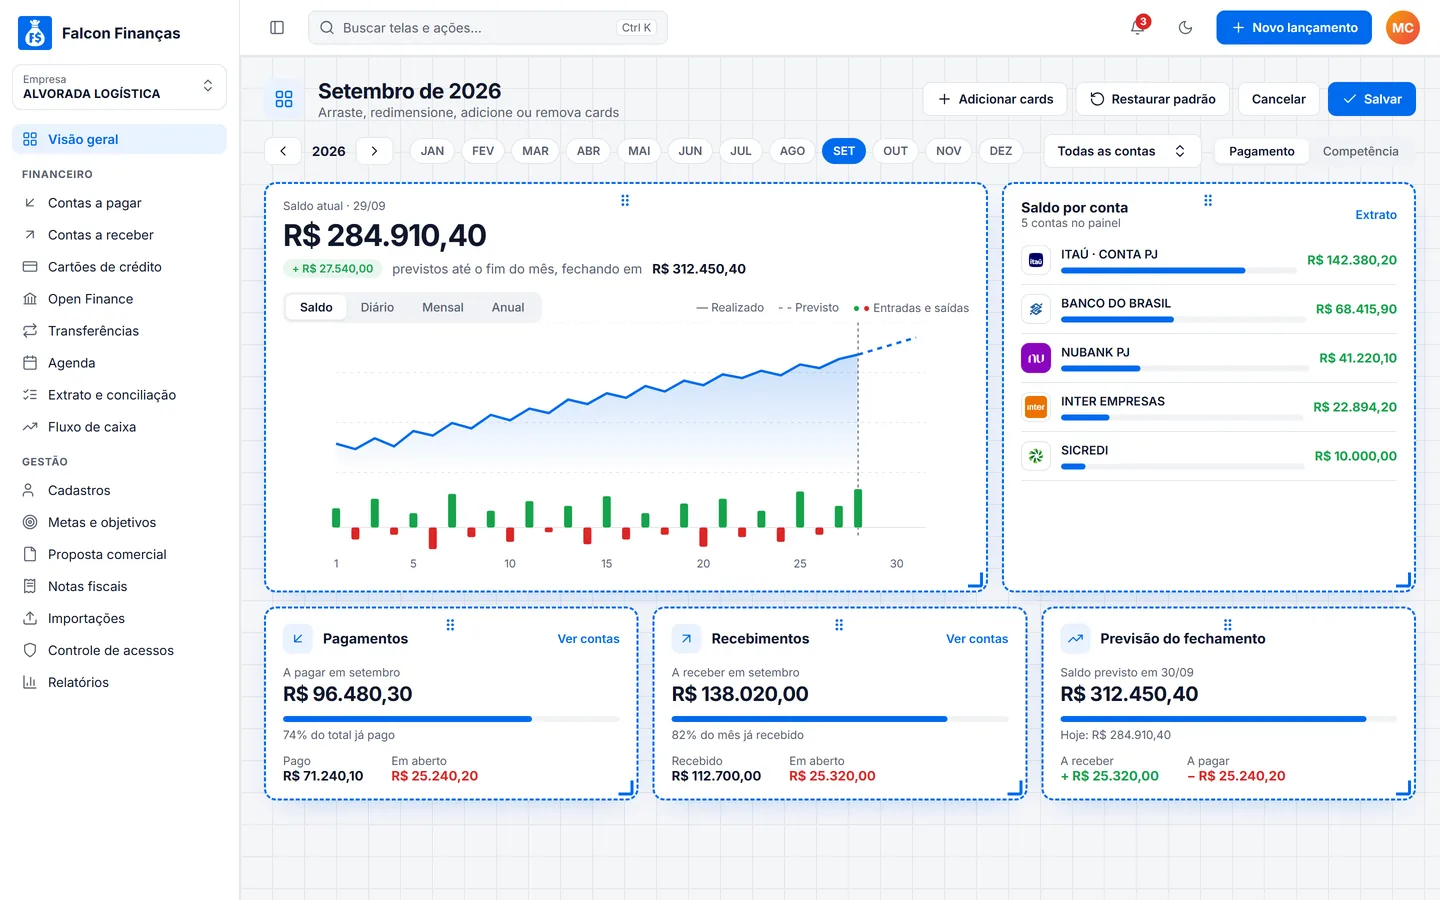Click the Sicredi logo icon
1440x900 pixels.
(1036, 456)
